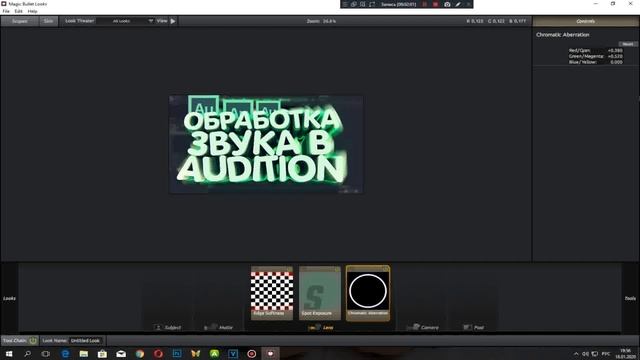
Task: Click the camera snapshot icon in recorder bar
Action: tap(447, 4)
